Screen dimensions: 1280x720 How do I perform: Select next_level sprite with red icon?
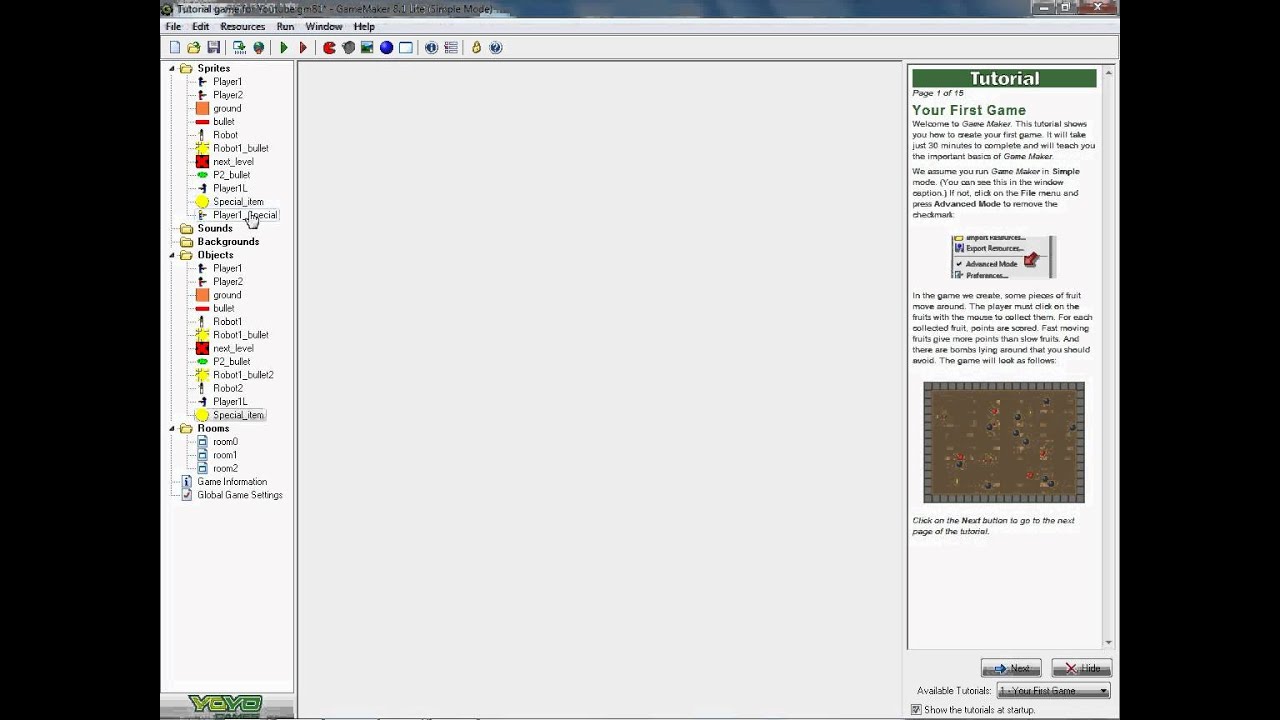click(233, 162)
